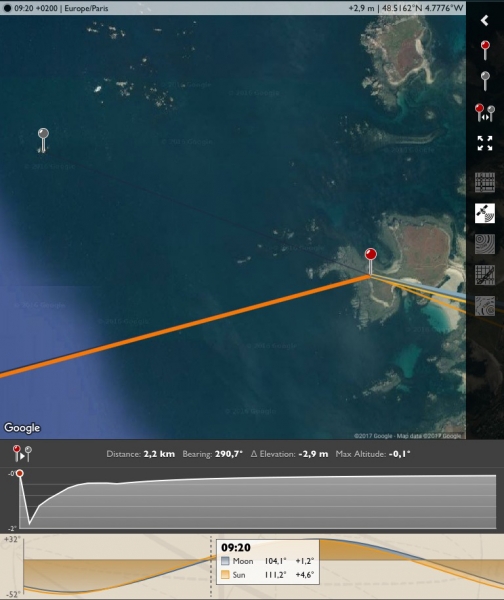Click the coordinates 48.5162°N 4.7776°W
The width and height of the screenshot is (504, 600).
pos(422,8)
